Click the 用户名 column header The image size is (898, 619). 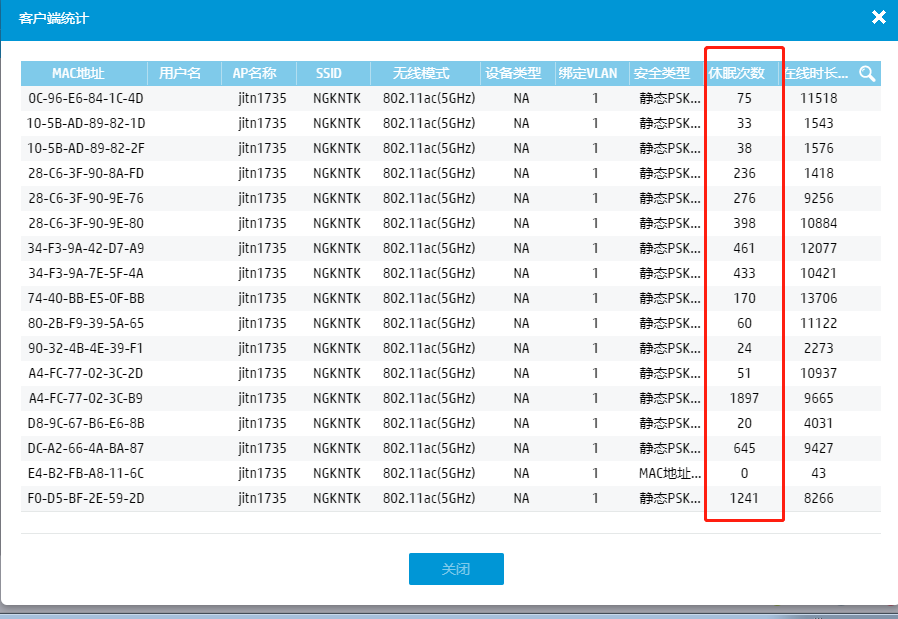click(x=180, y=73)
